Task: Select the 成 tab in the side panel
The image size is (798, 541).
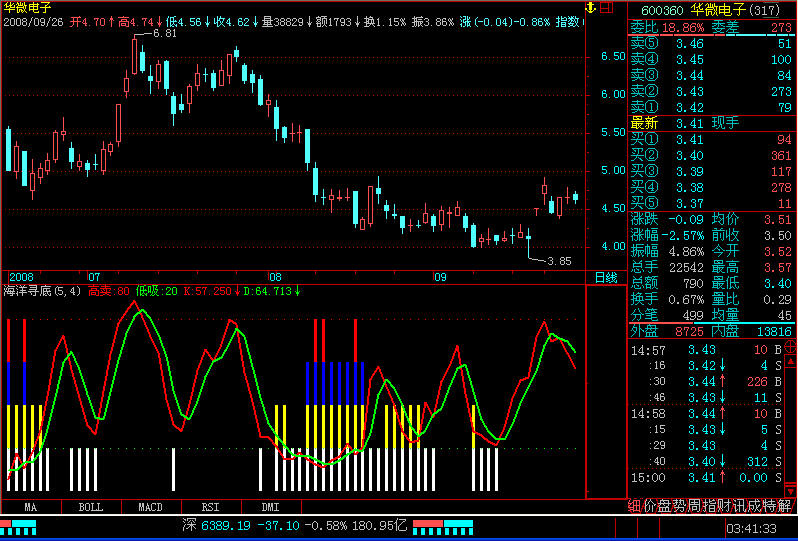Action: pyautogui.click(x=755, y=506)
